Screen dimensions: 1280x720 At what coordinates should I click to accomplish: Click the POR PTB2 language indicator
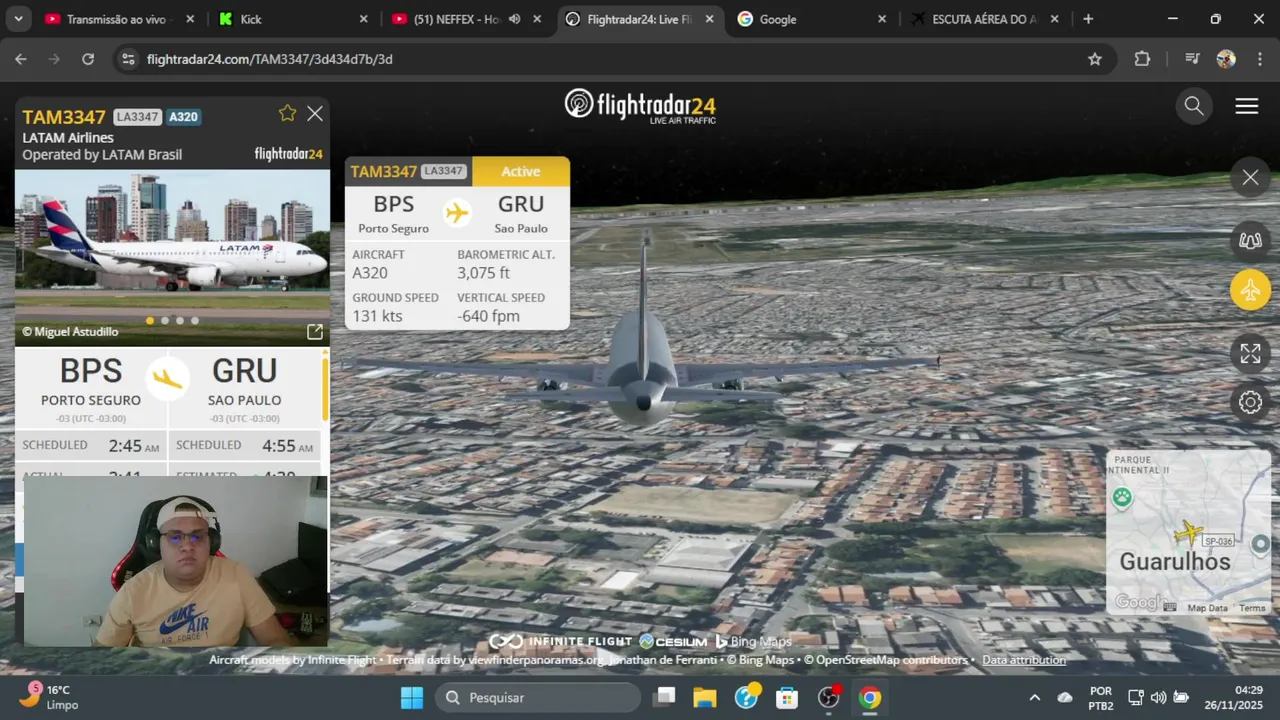coord(1101,697)
